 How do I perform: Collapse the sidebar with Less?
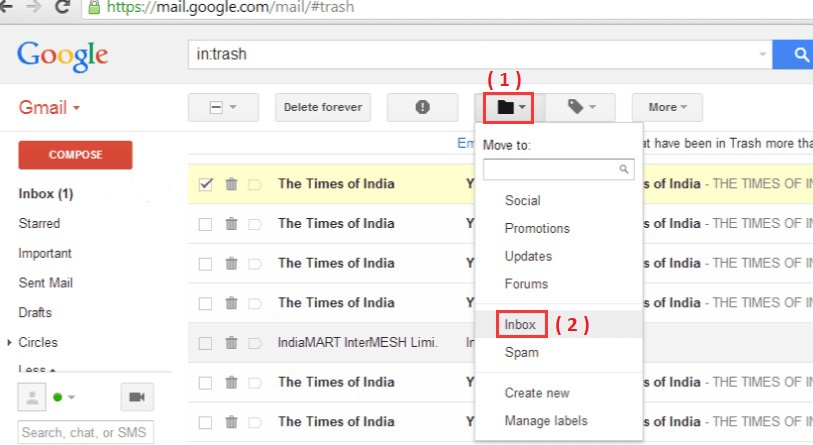(37, 369)
